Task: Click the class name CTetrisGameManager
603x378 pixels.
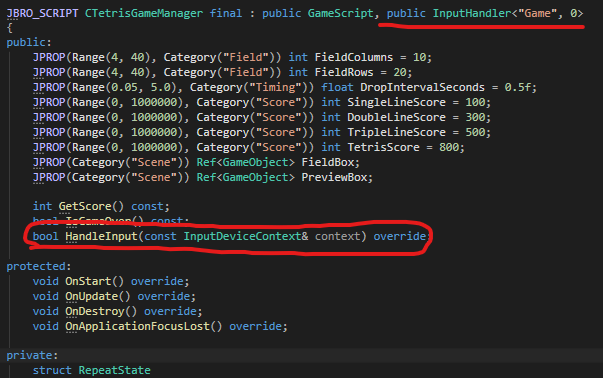Action: 144,13
